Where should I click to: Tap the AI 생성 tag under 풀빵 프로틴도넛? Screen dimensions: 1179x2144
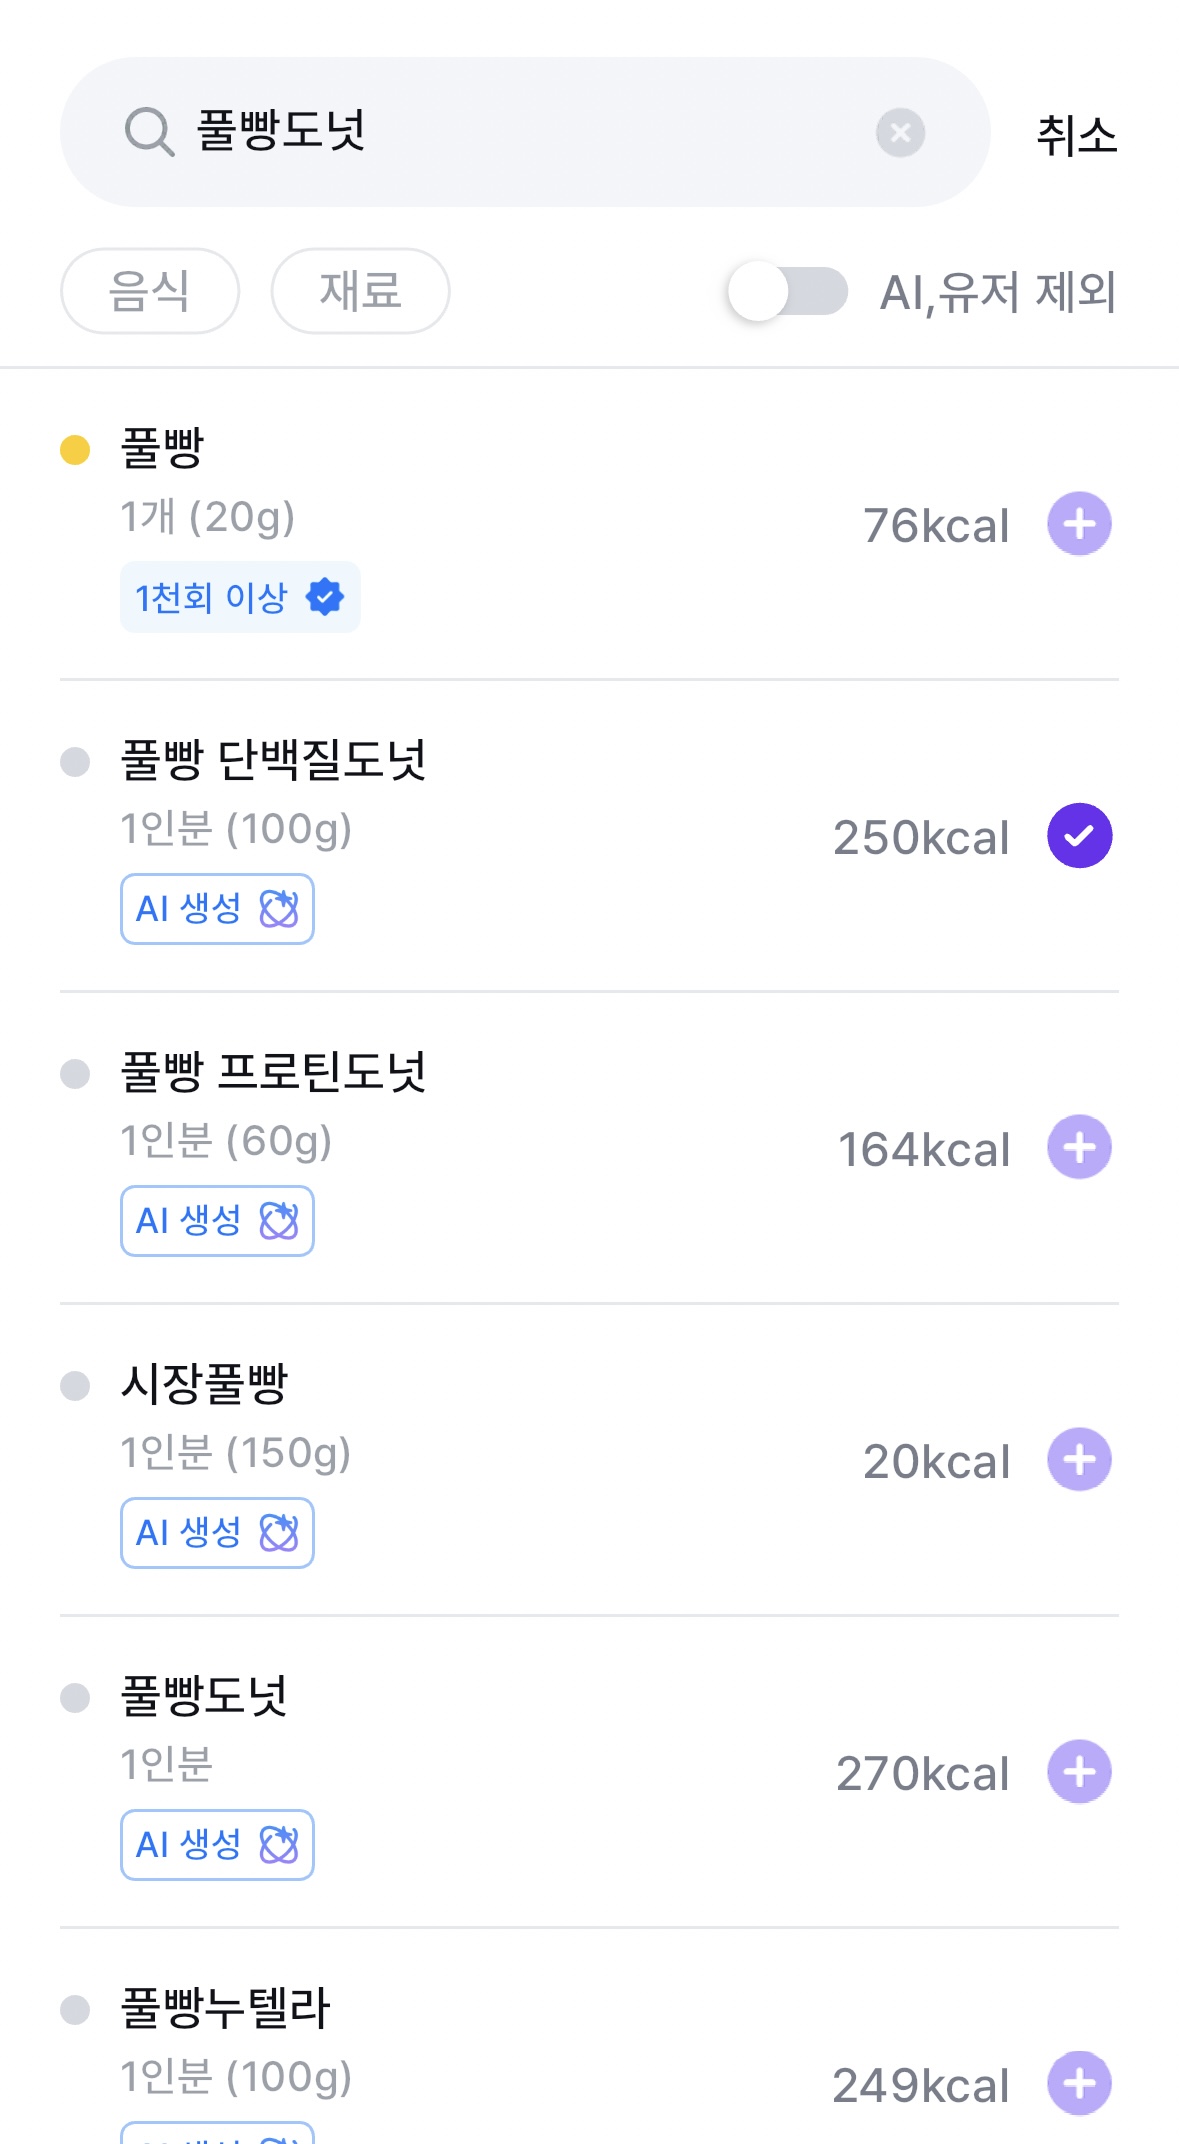(x=217, y=1221)
